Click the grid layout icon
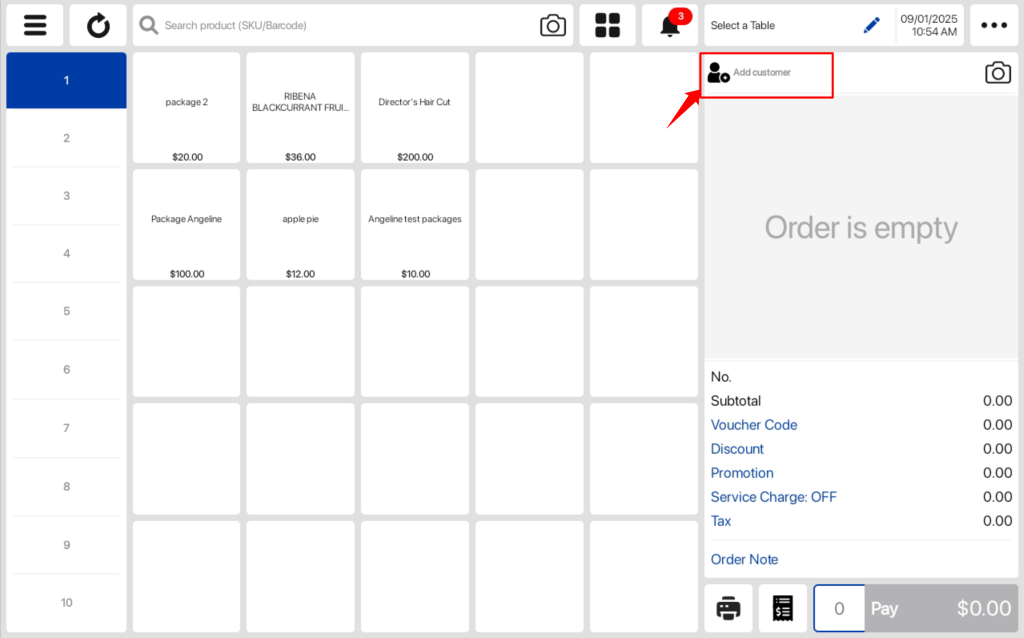 [607, 25]
